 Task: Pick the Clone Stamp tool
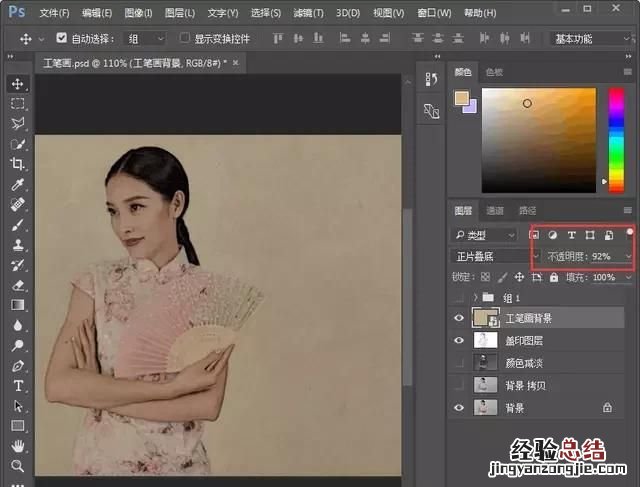[x=18, y=245]
